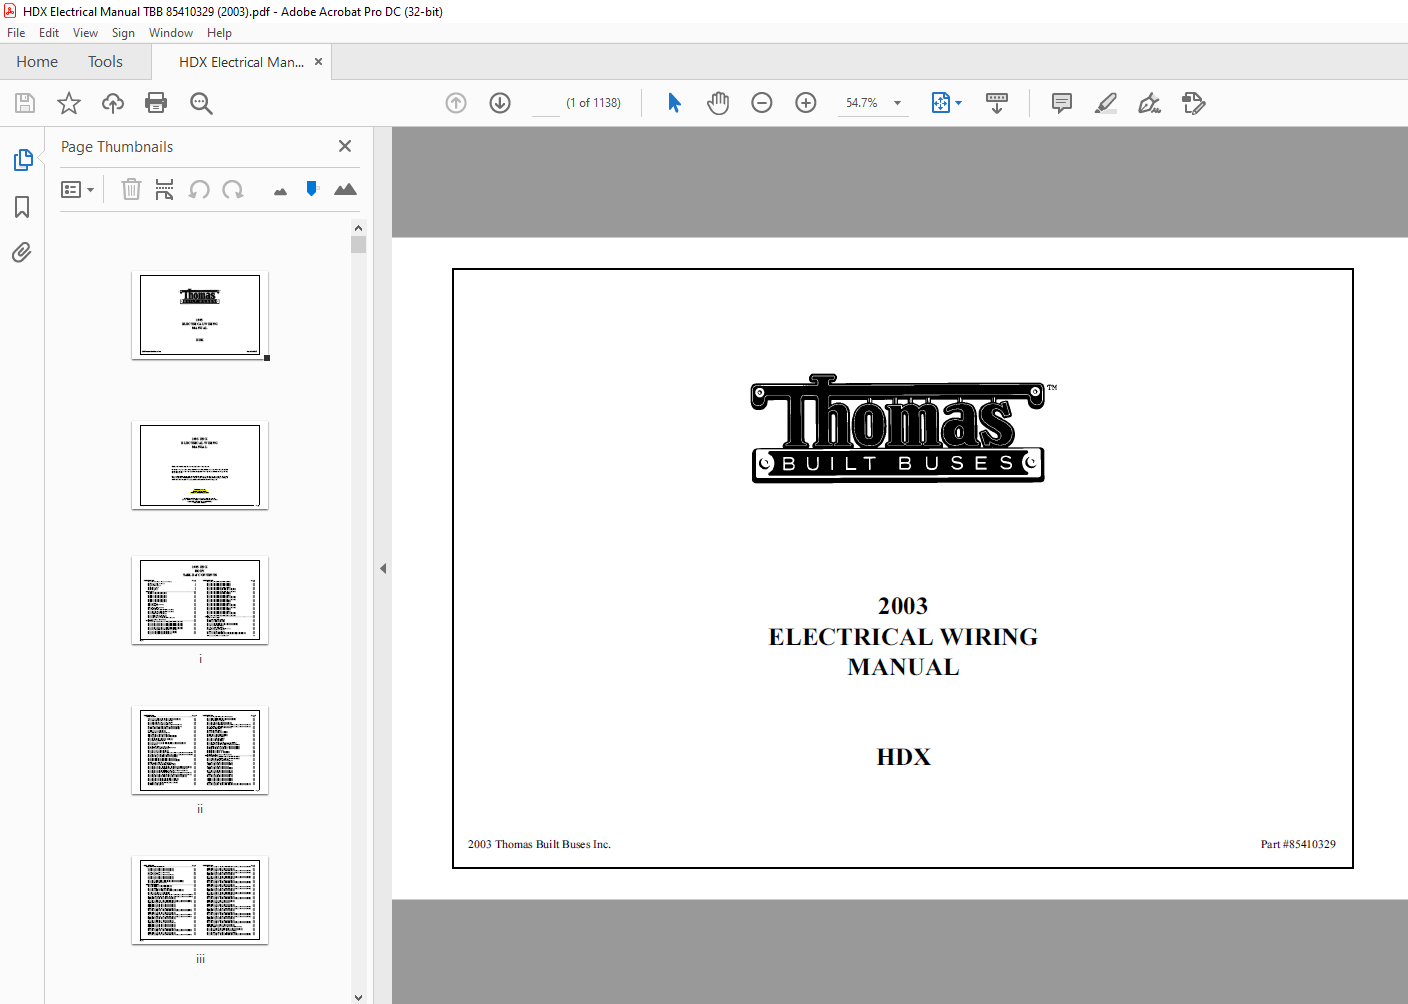Select the second page thumbnail
1408x1004 pixels.
tap(200, 465)
